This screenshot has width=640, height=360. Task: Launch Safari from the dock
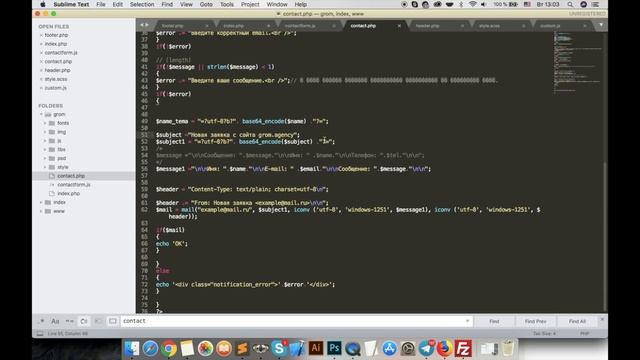coord(150,349)
